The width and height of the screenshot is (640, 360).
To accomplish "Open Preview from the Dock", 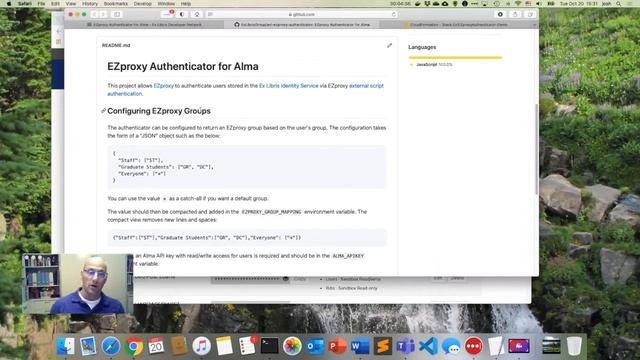I will coord(88,347).
